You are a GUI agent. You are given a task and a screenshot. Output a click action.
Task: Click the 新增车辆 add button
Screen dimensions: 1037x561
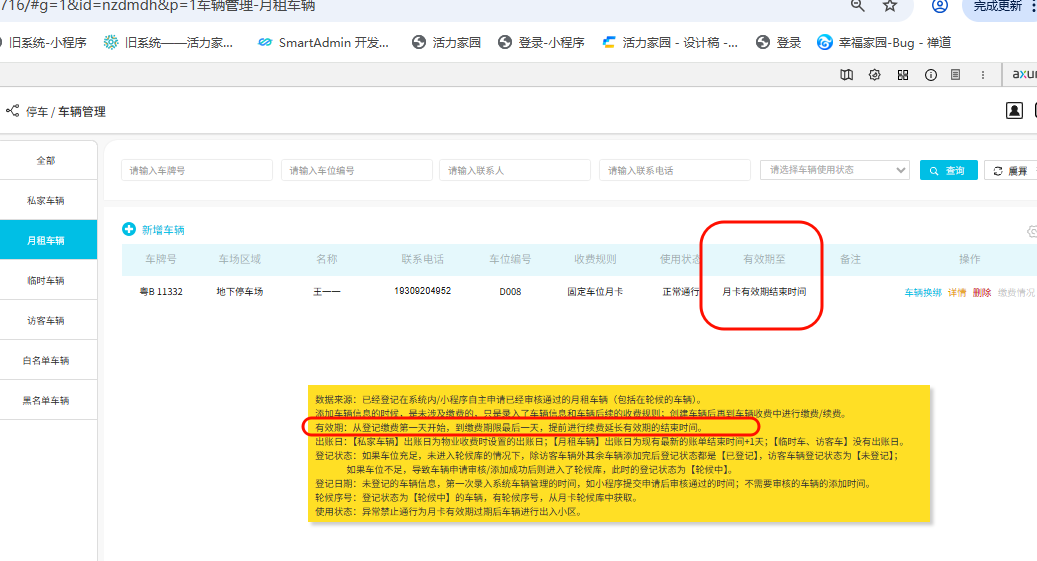point(153,230)
